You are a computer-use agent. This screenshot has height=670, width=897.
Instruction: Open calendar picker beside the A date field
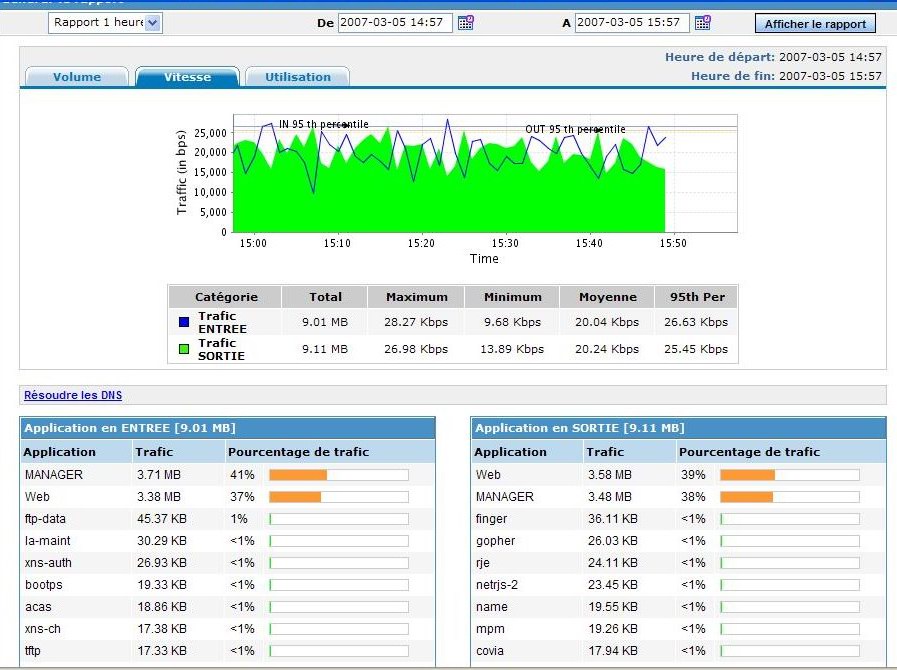(x=703, y=23)
